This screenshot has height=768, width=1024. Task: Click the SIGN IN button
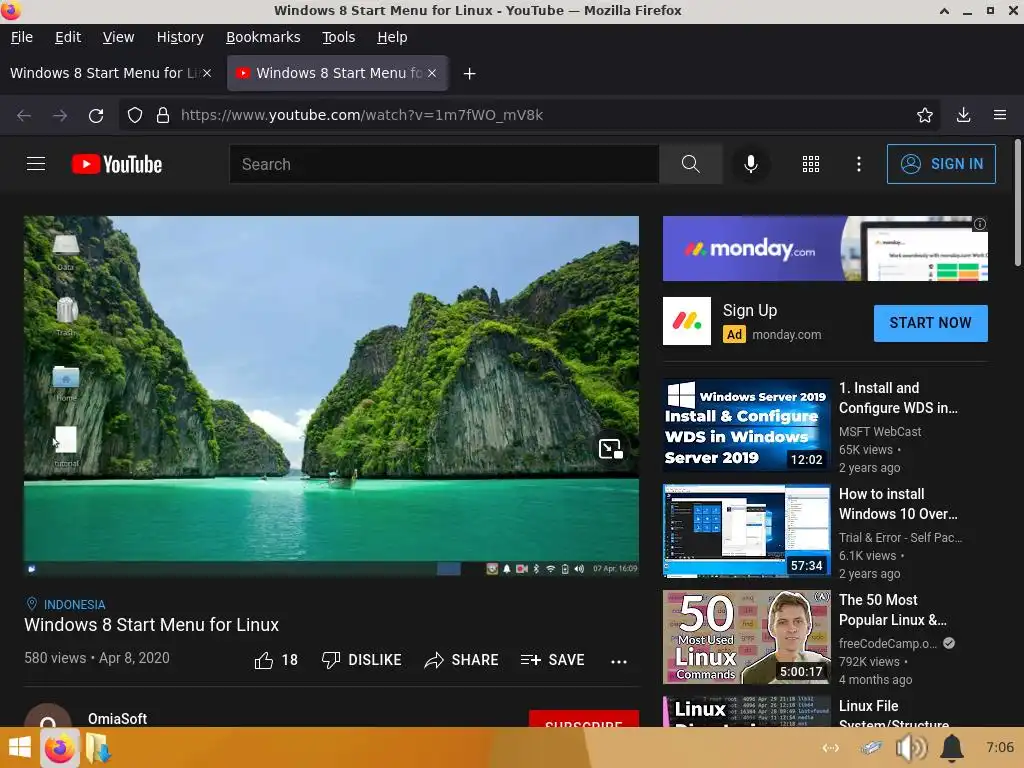click(x=941, y=164)
